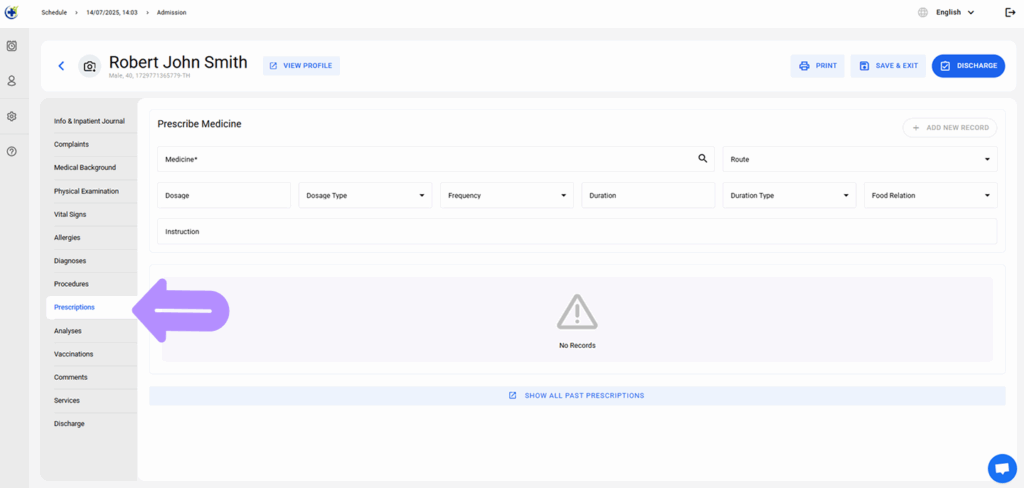Open Info & Inpatient Journal section
1024x488 pixels.
click(x=91, y=121)
